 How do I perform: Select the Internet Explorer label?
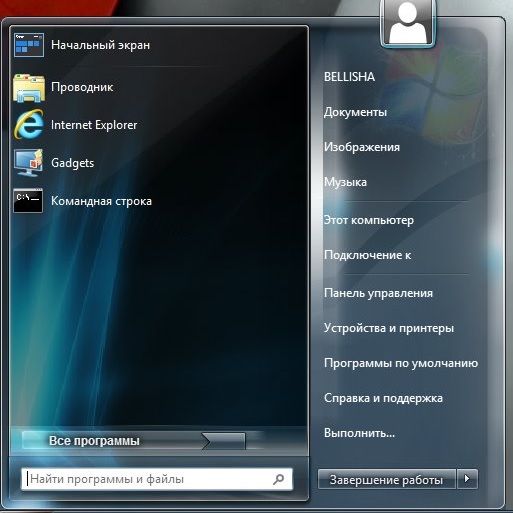(x=94, y=125)
